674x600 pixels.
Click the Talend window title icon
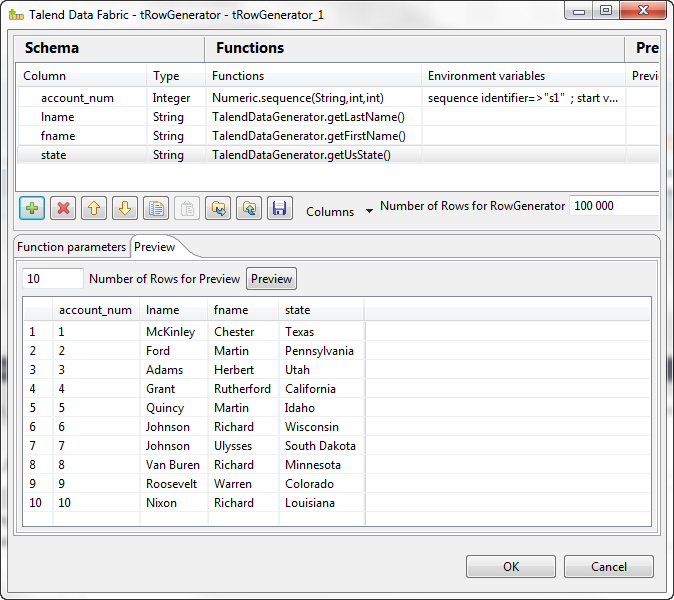[16, 15]
